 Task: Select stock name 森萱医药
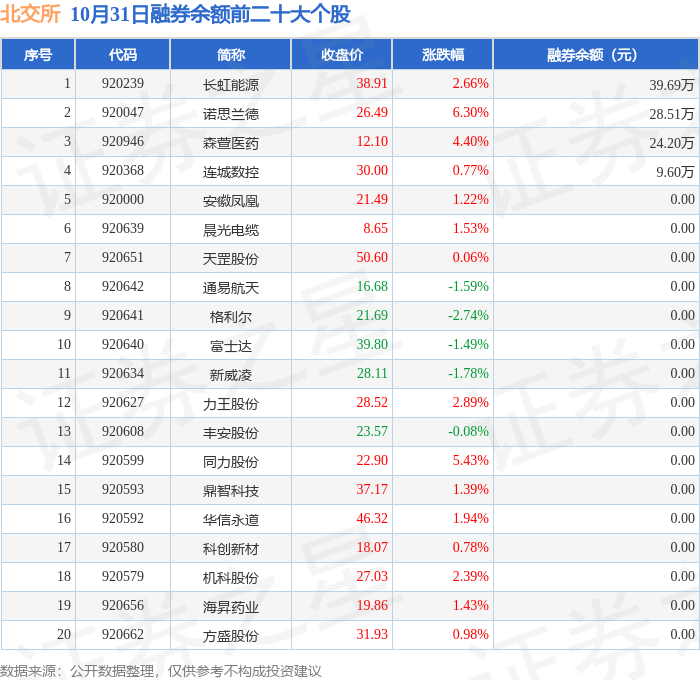(231, 142)
